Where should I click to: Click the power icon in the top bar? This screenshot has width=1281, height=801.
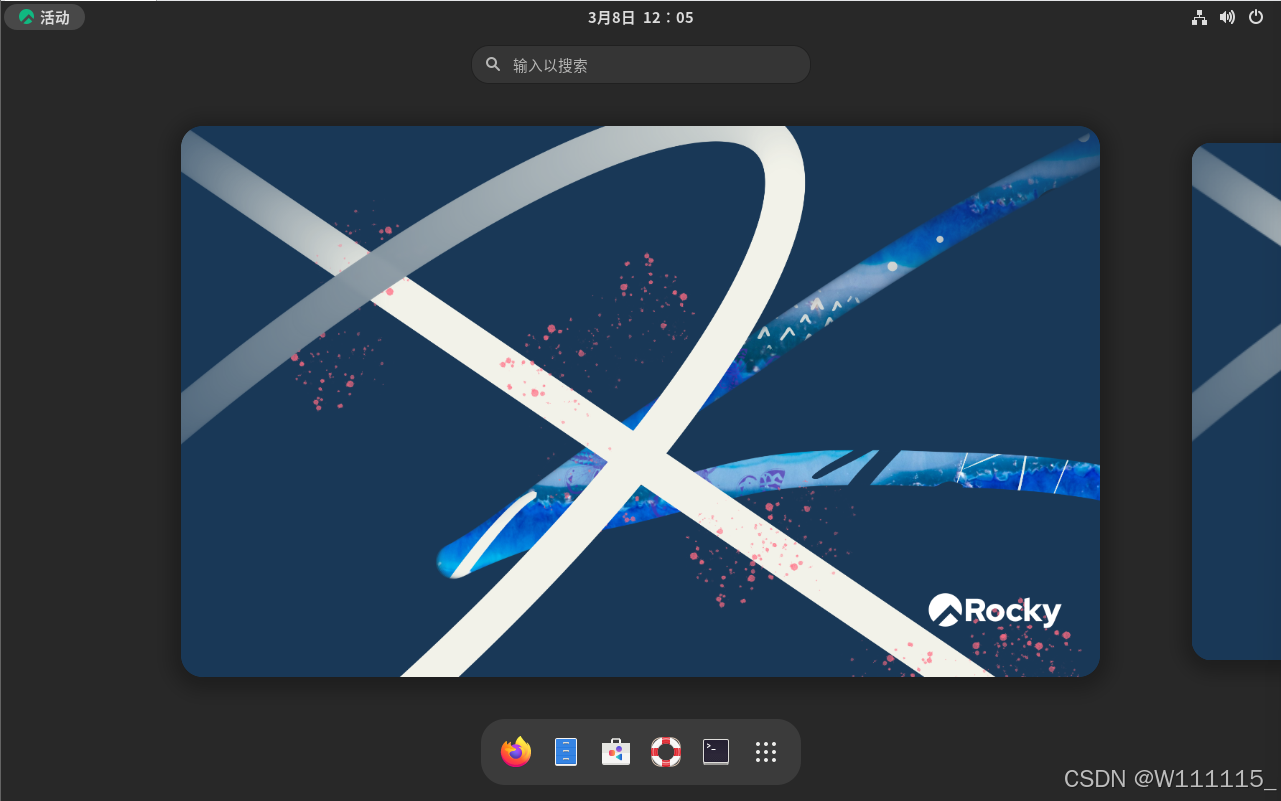(x=1256, y=17)
